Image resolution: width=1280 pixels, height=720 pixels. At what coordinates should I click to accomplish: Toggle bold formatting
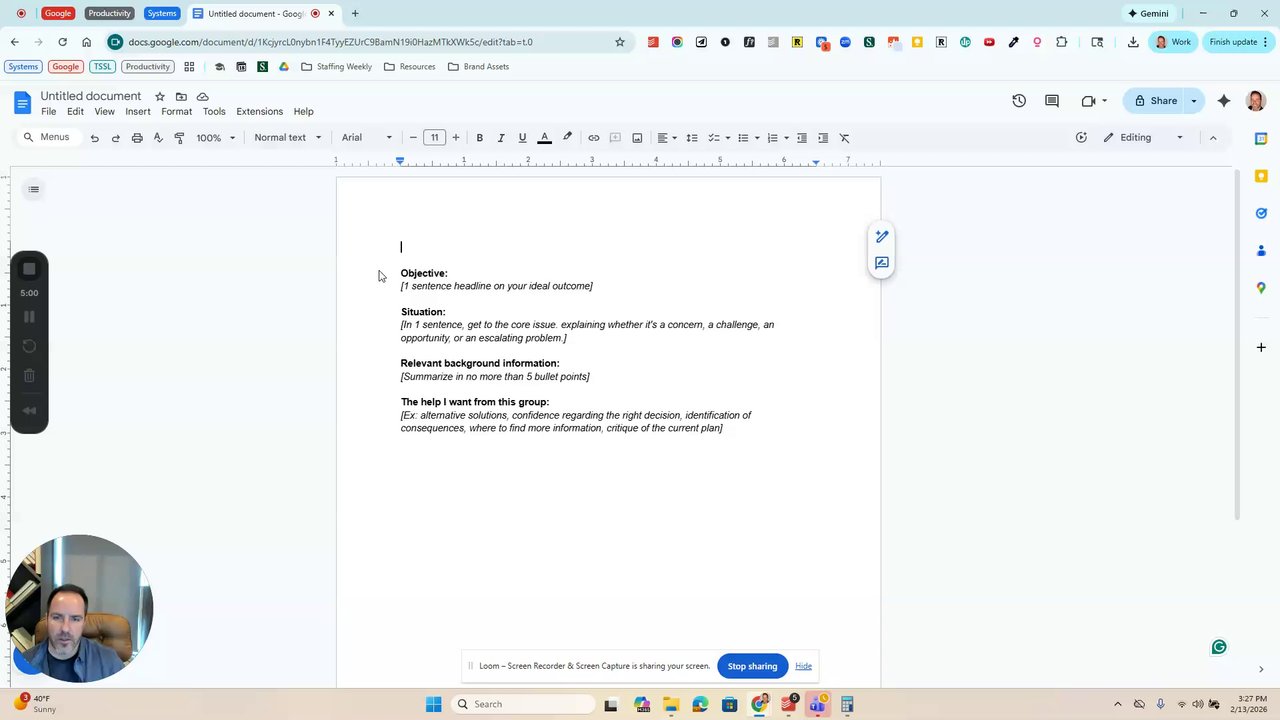coord(479,138)
